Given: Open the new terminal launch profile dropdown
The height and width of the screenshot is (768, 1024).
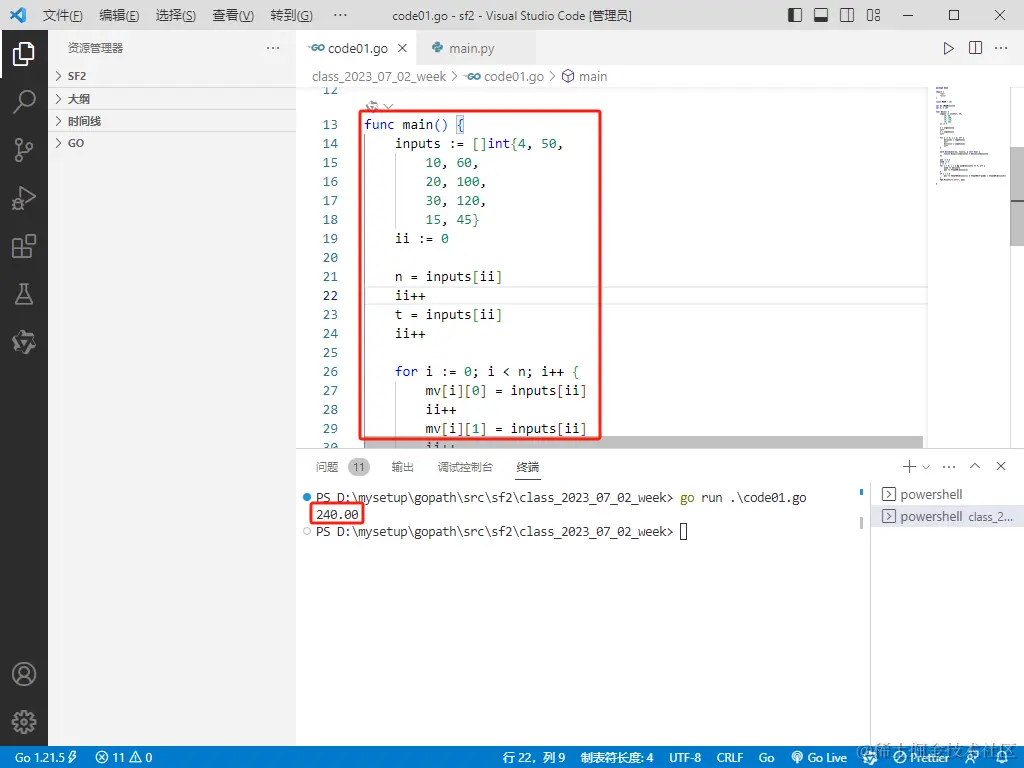Looking at the screenshot, I should pos(926,467).
